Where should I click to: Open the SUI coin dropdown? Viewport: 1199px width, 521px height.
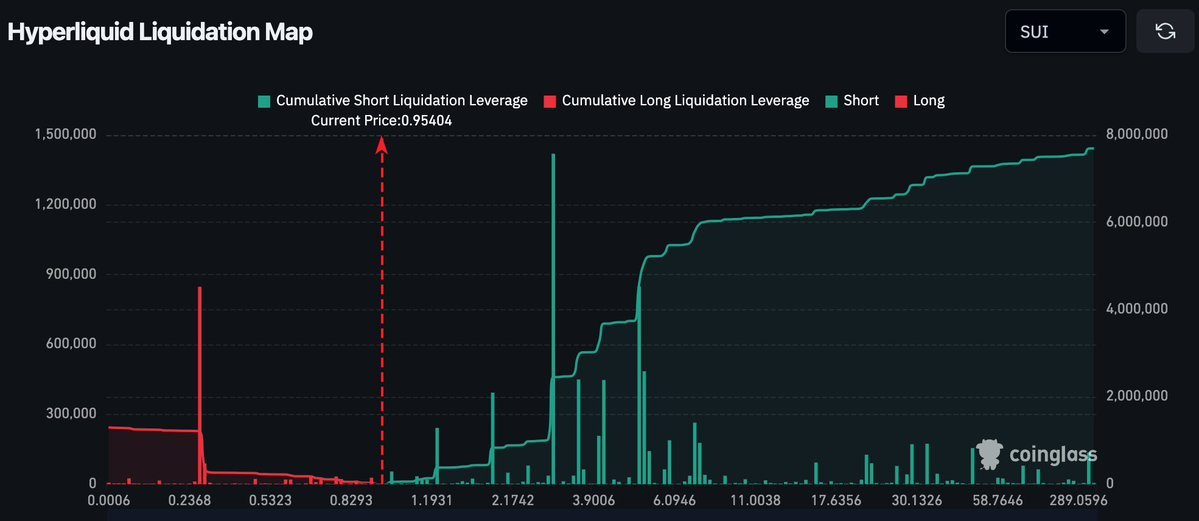click(1065, 31)
